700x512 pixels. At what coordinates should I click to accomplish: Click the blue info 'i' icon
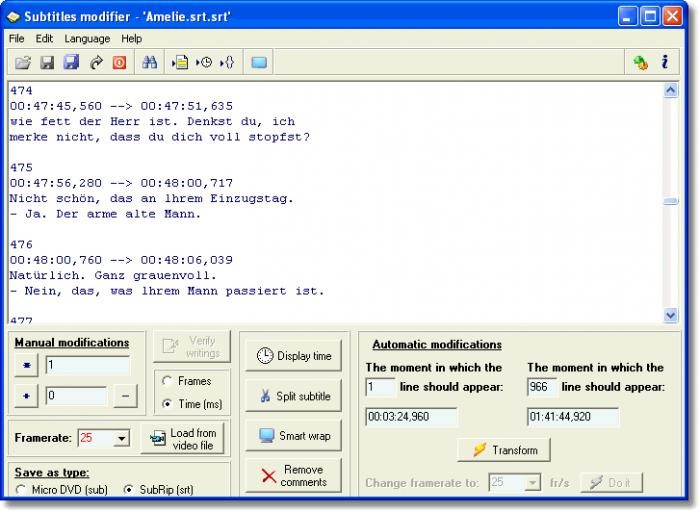tap(665, 62)
